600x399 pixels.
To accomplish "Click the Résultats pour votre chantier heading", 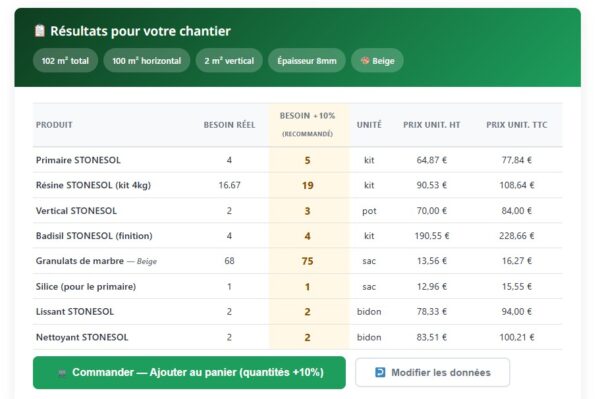I will (140, 31).
